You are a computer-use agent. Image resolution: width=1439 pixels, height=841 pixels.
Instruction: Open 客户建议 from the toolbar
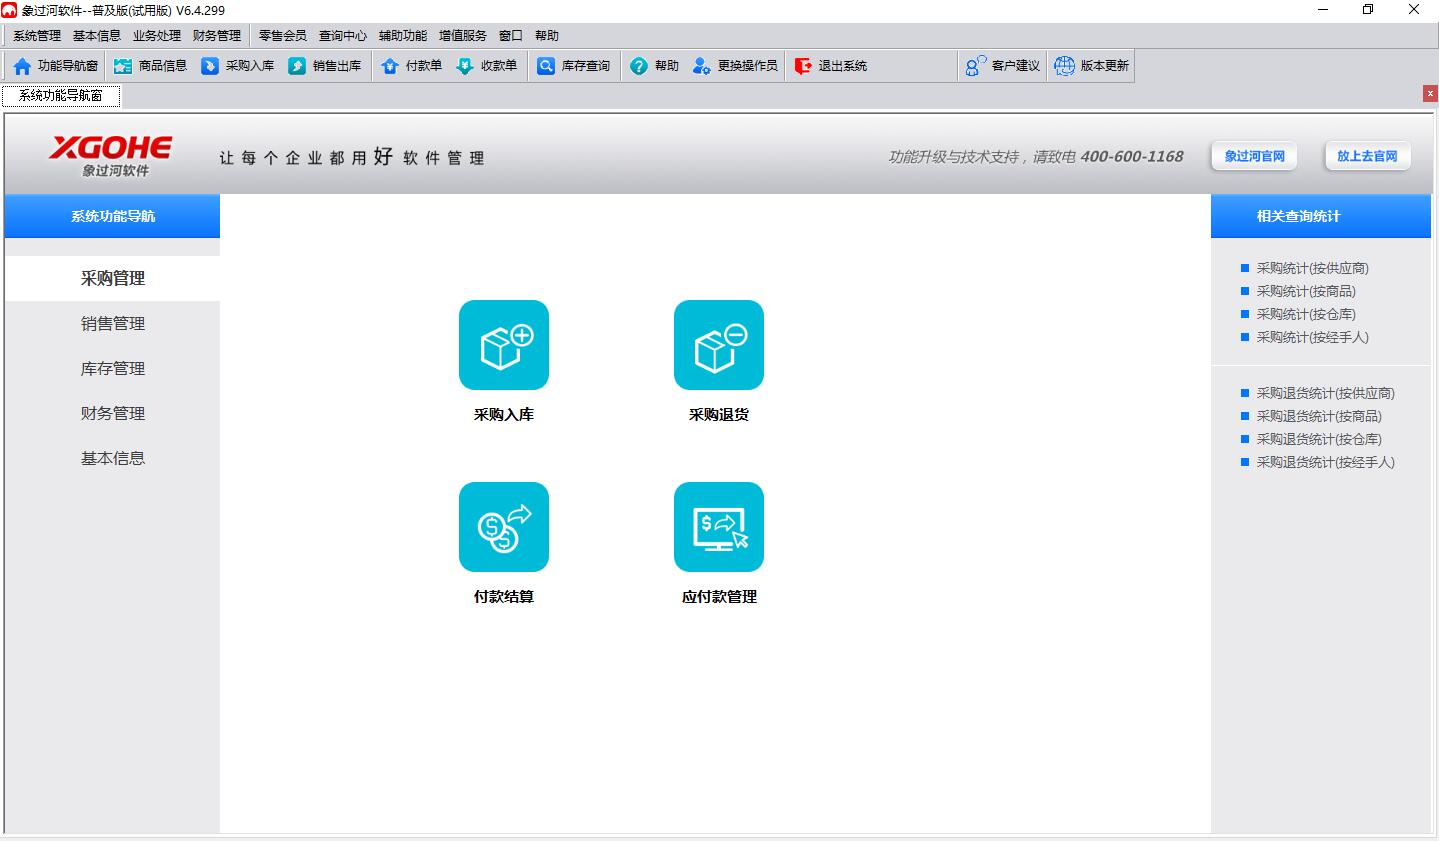tap(1003, 66)
